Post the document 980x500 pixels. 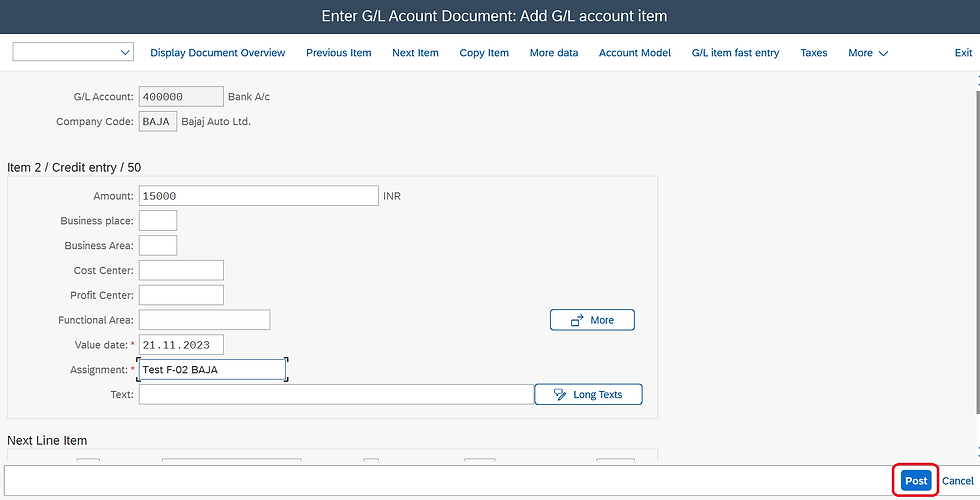(x=916, y=481)
